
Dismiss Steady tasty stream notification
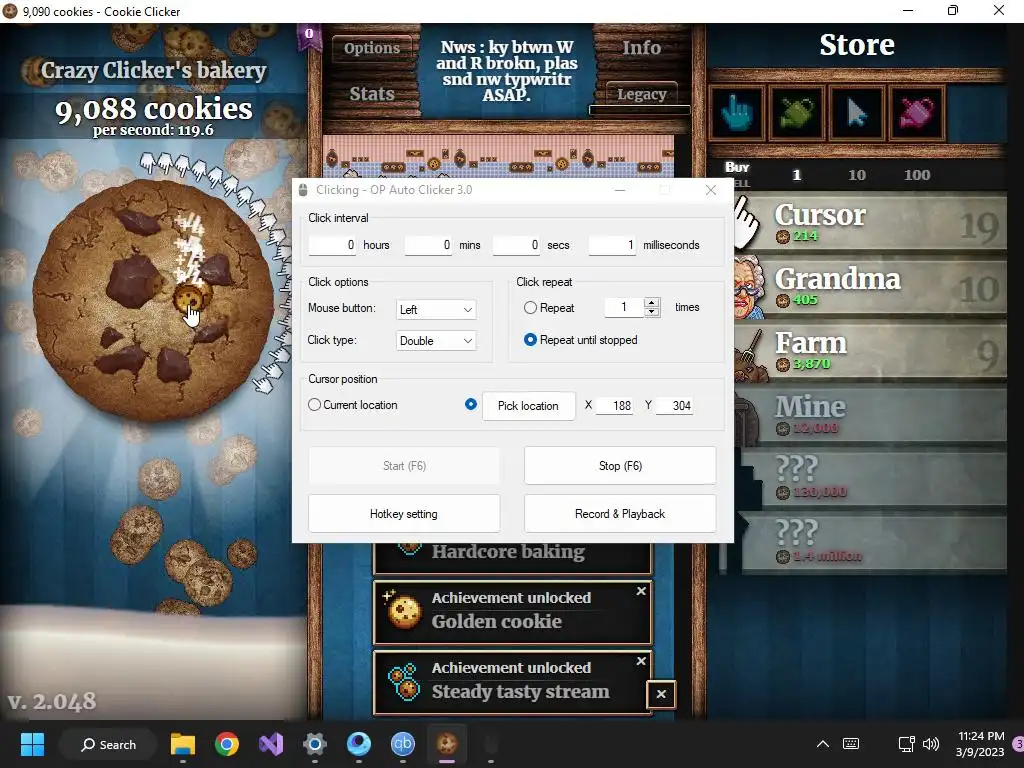[641, 662]
